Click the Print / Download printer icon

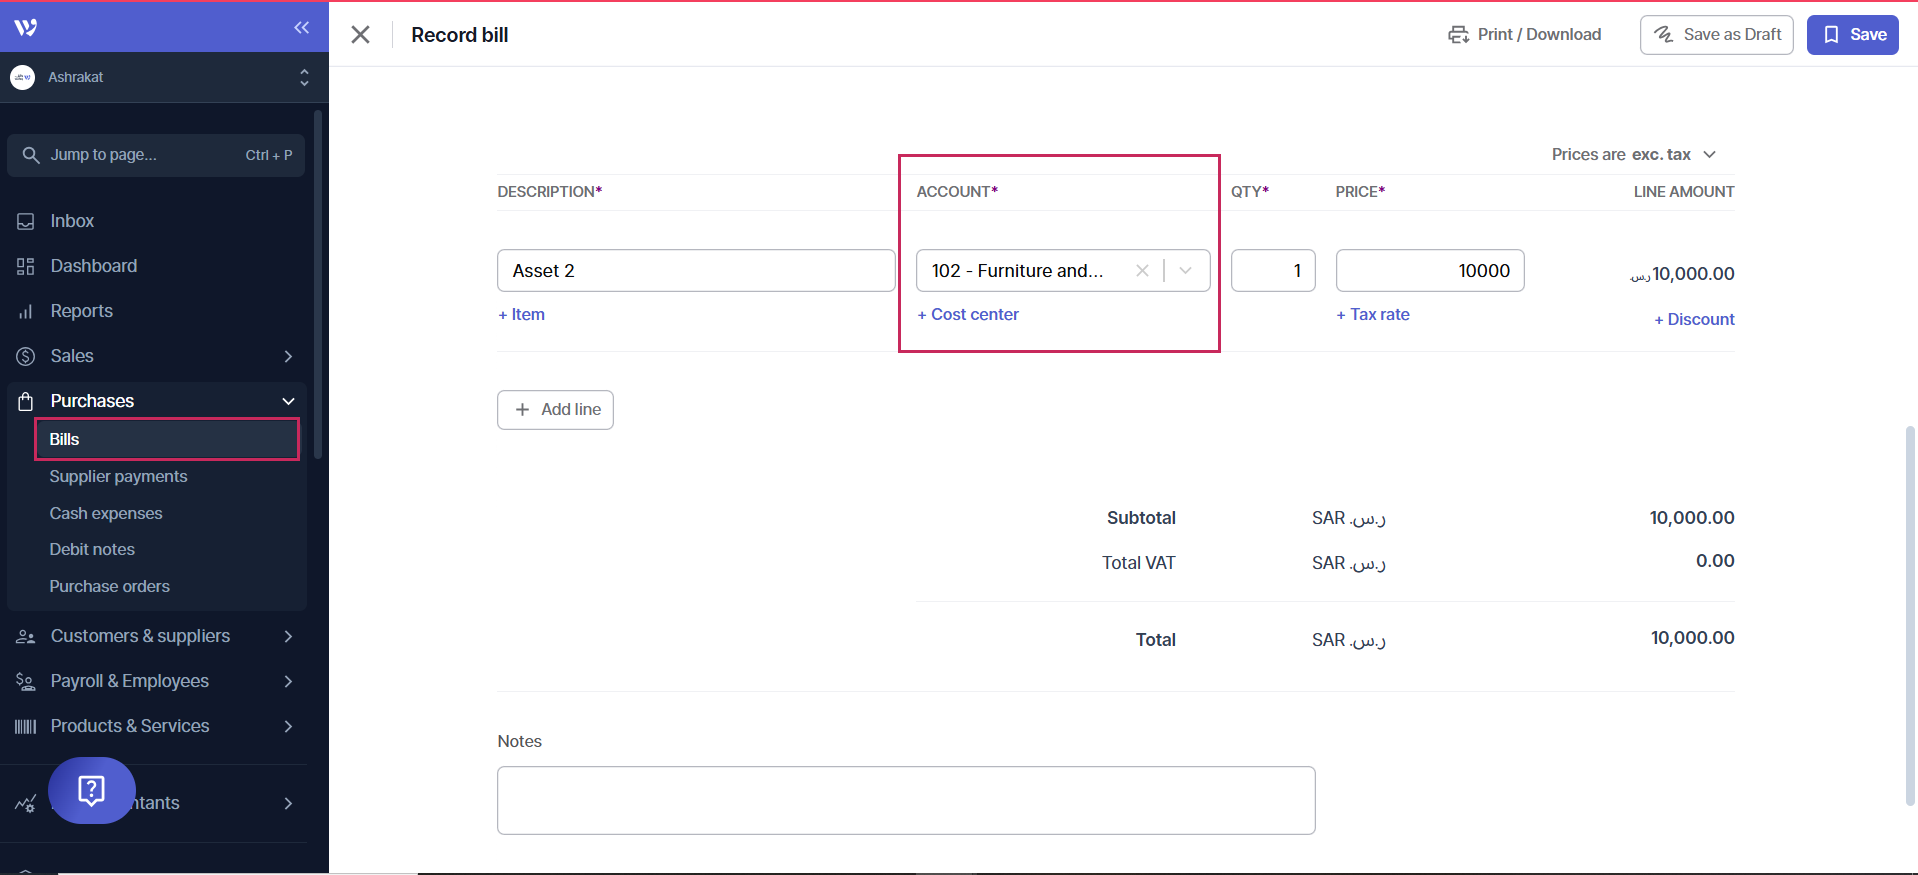pos(1458,35)
